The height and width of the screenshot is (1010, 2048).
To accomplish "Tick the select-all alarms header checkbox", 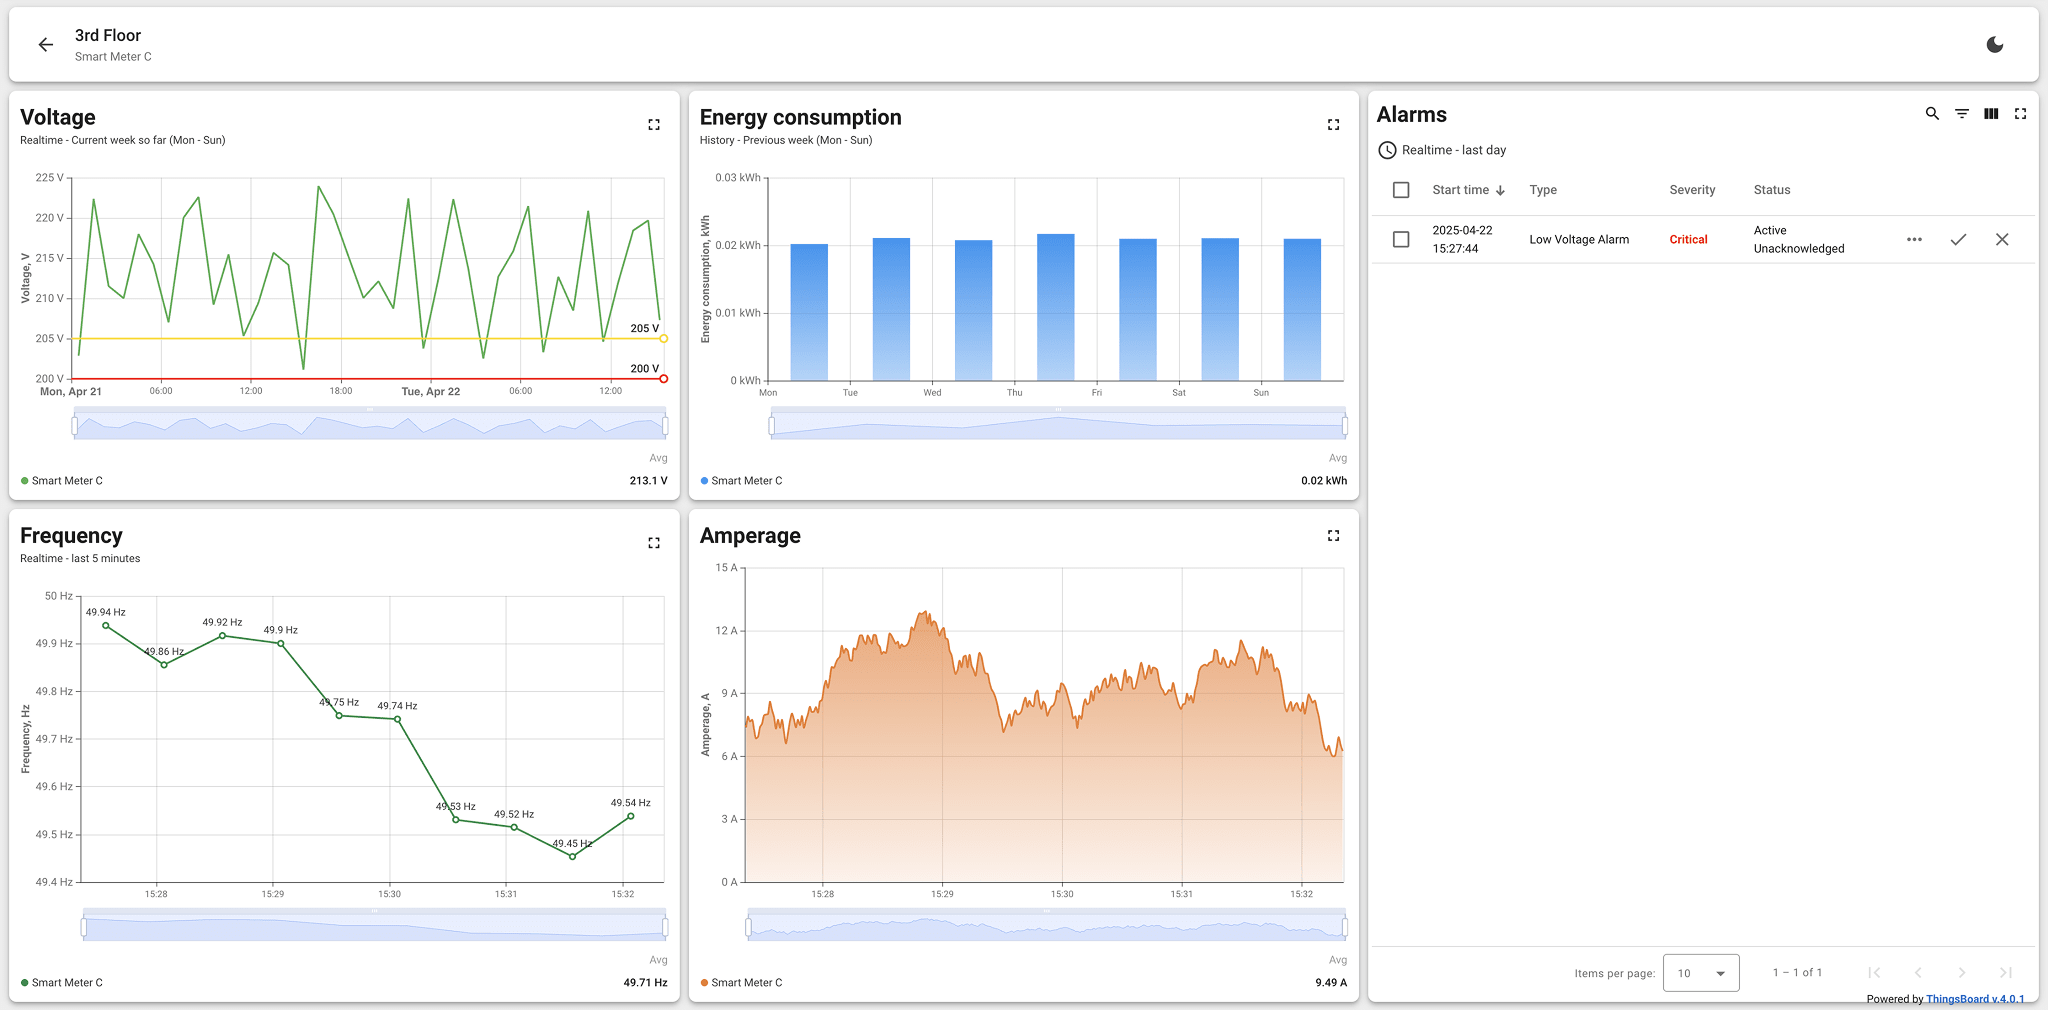I will tap(1401, 190).
